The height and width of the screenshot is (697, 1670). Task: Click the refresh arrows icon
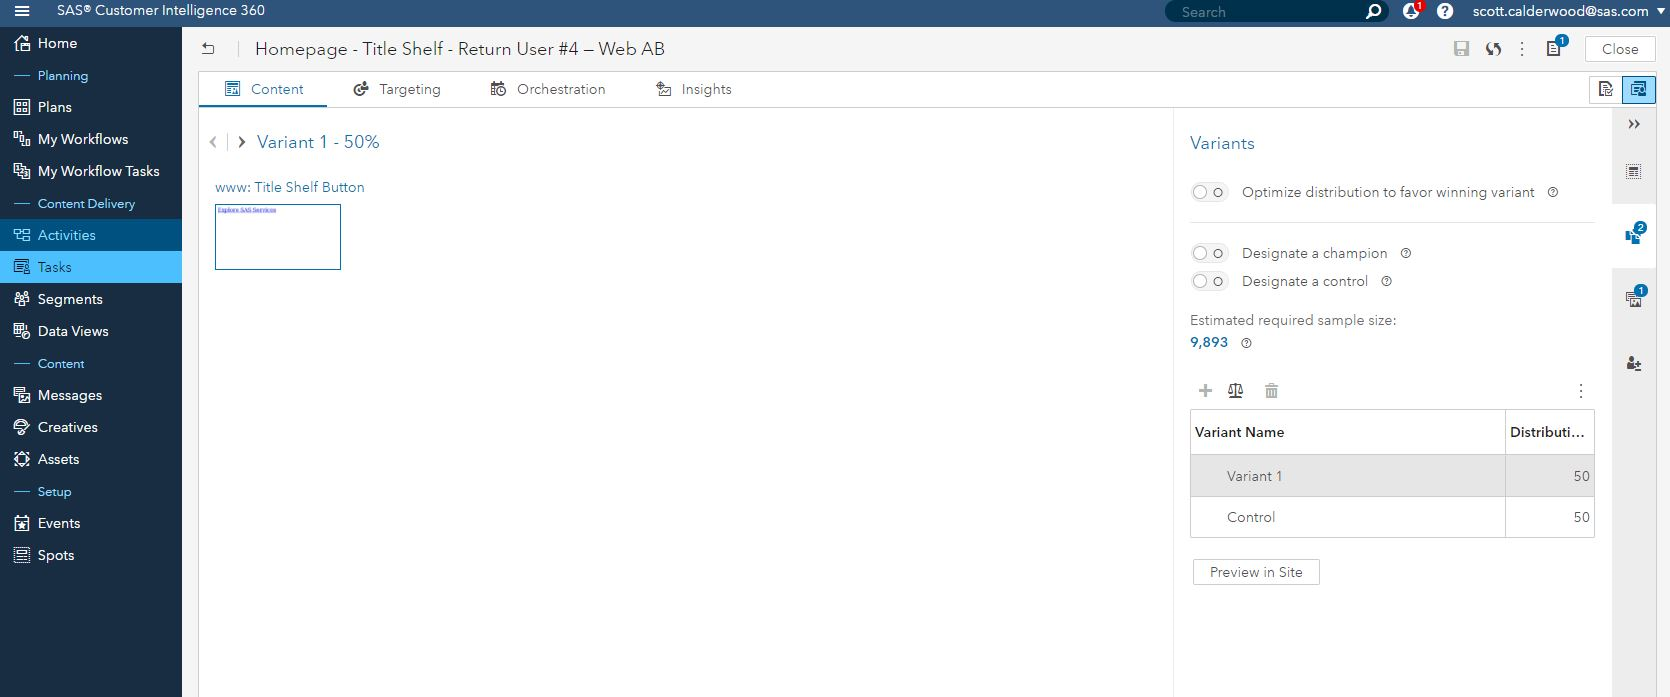(x=1493, y=49)
